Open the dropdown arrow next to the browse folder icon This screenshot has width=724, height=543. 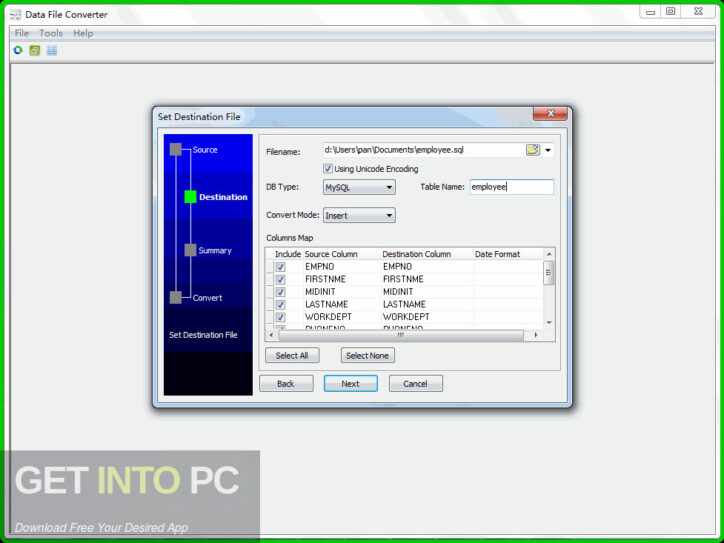tap(548, 151)
